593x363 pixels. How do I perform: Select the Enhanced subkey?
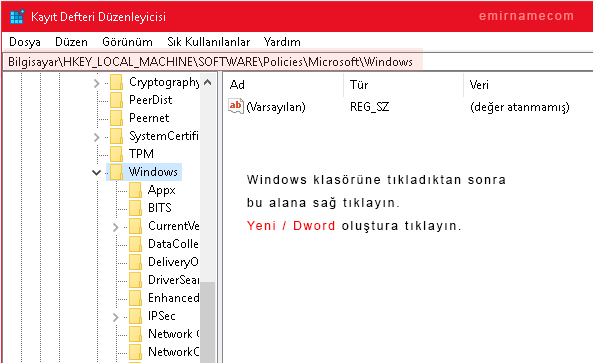tap(173, 298)
